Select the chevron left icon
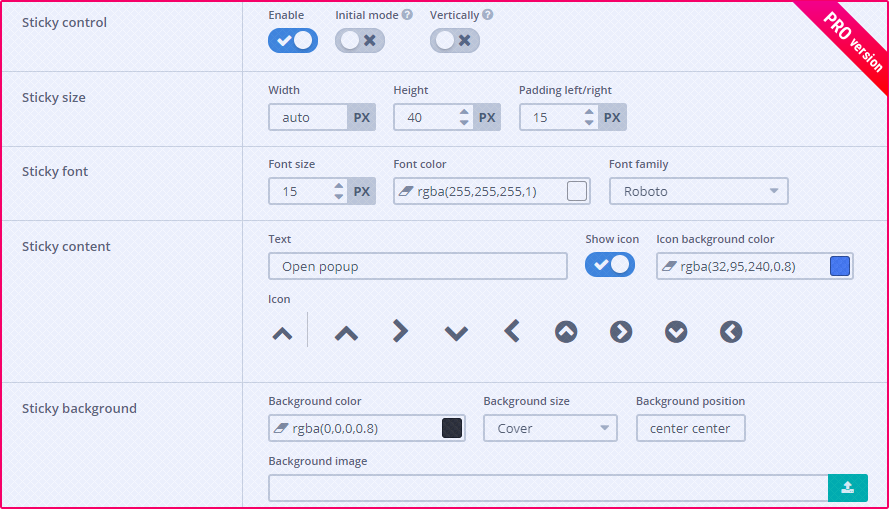The width and height of the screenshot is (889, 509). (x=512, y=331)
